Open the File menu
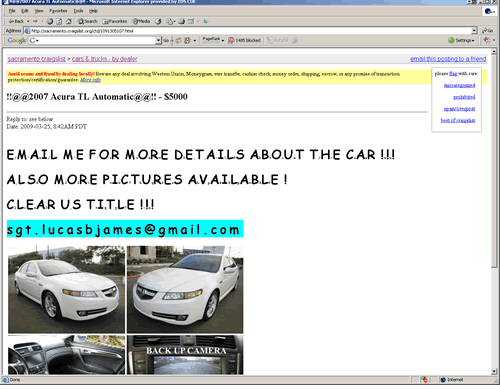 click(x=12, y=11)
